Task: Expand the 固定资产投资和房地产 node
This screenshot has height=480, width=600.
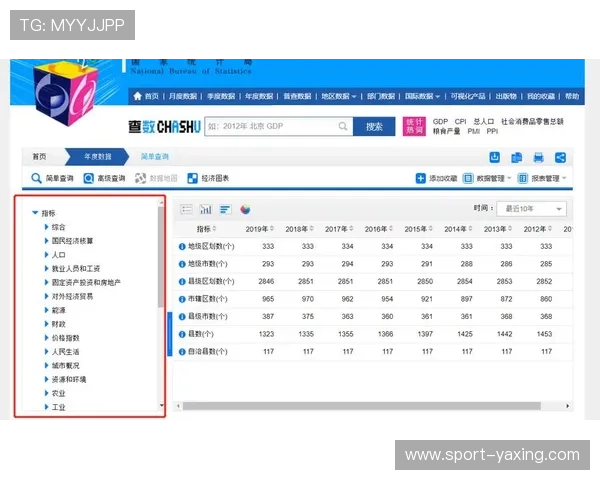Action: 46,282
